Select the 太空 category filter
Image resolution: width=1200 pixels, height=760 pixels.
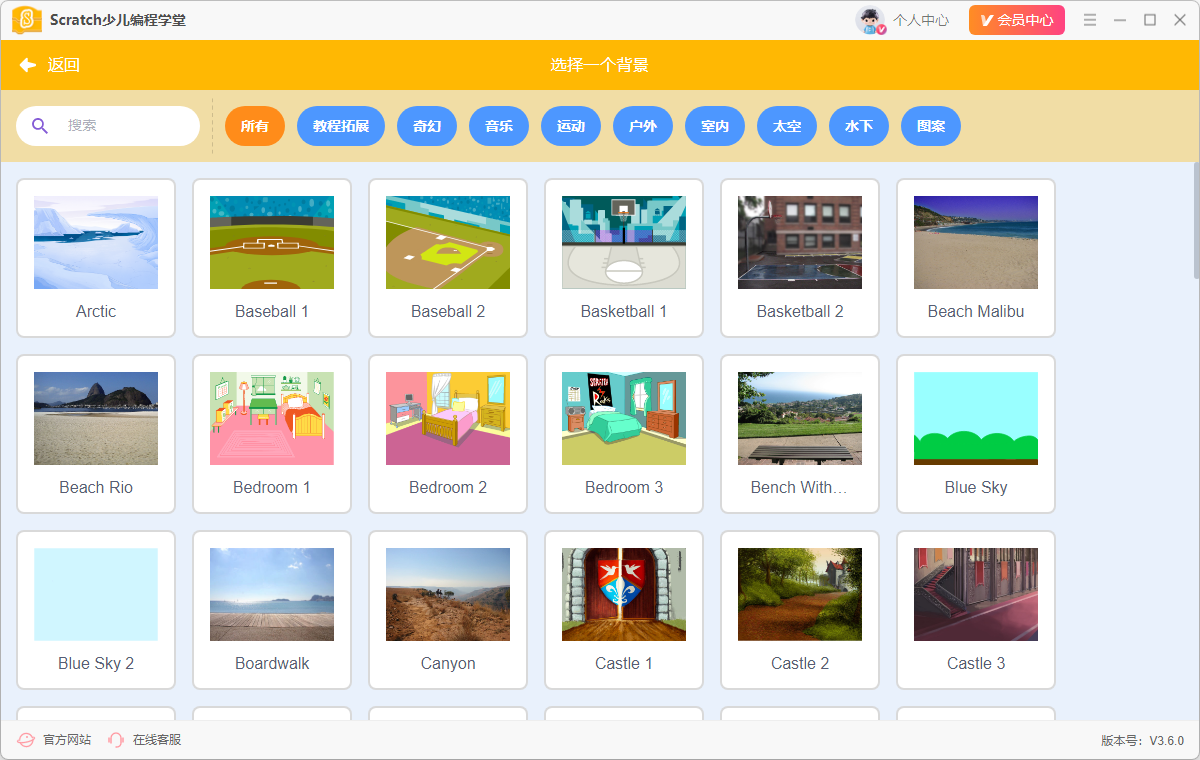(x=787, y=126)
